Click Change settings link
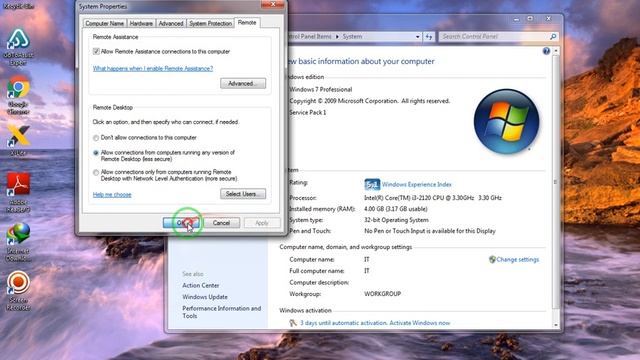The height and width of the screenshot is (360, 640). (x=518, y=260)
